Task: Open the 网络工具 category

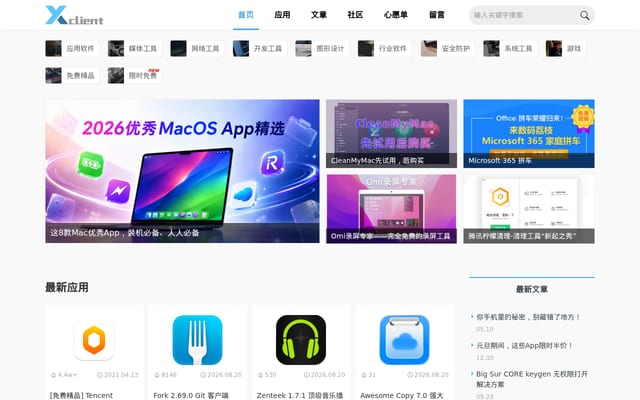Action: click(x=197, y=48)
